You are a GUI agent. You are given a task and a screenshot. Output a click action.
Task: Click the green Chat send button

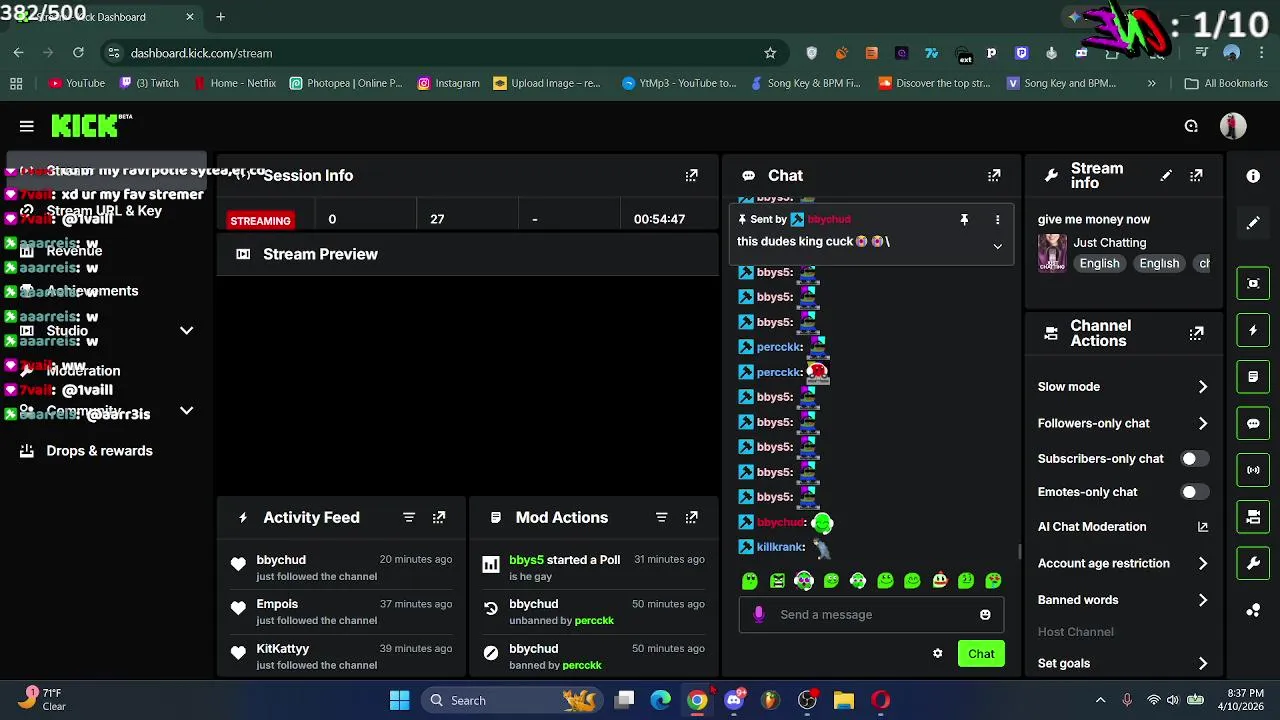tap(981, 654)
